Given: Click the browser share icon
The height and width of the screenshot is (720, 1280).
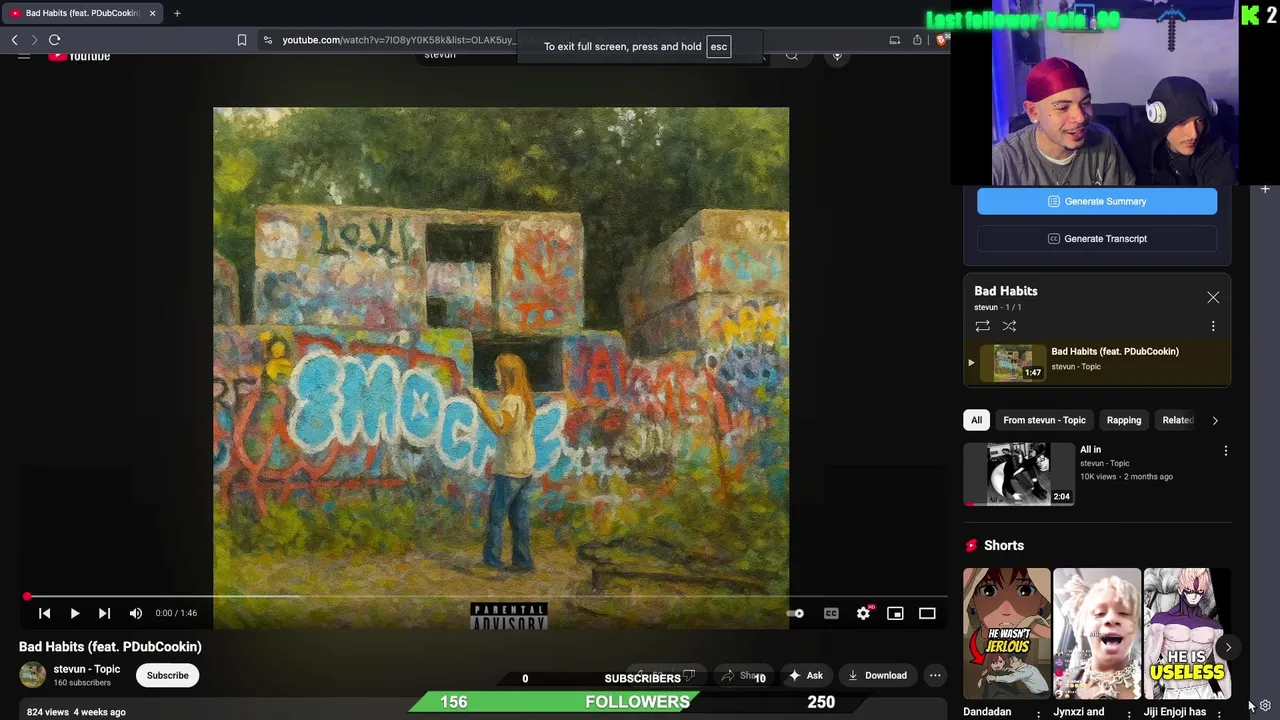Looking at the screenshot, I should 917,40.
